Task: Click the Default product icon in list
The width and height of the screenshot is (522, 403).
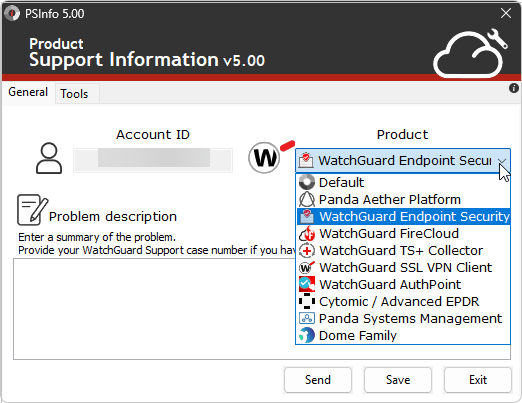Action: 307,182
